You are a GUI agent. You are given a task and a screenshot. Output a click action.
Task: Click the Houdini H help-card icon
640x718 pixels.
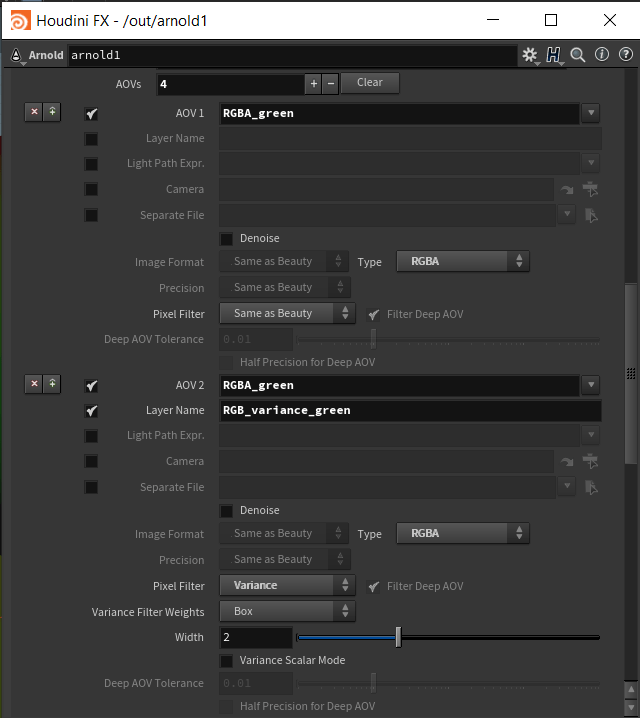coord(554,55)
